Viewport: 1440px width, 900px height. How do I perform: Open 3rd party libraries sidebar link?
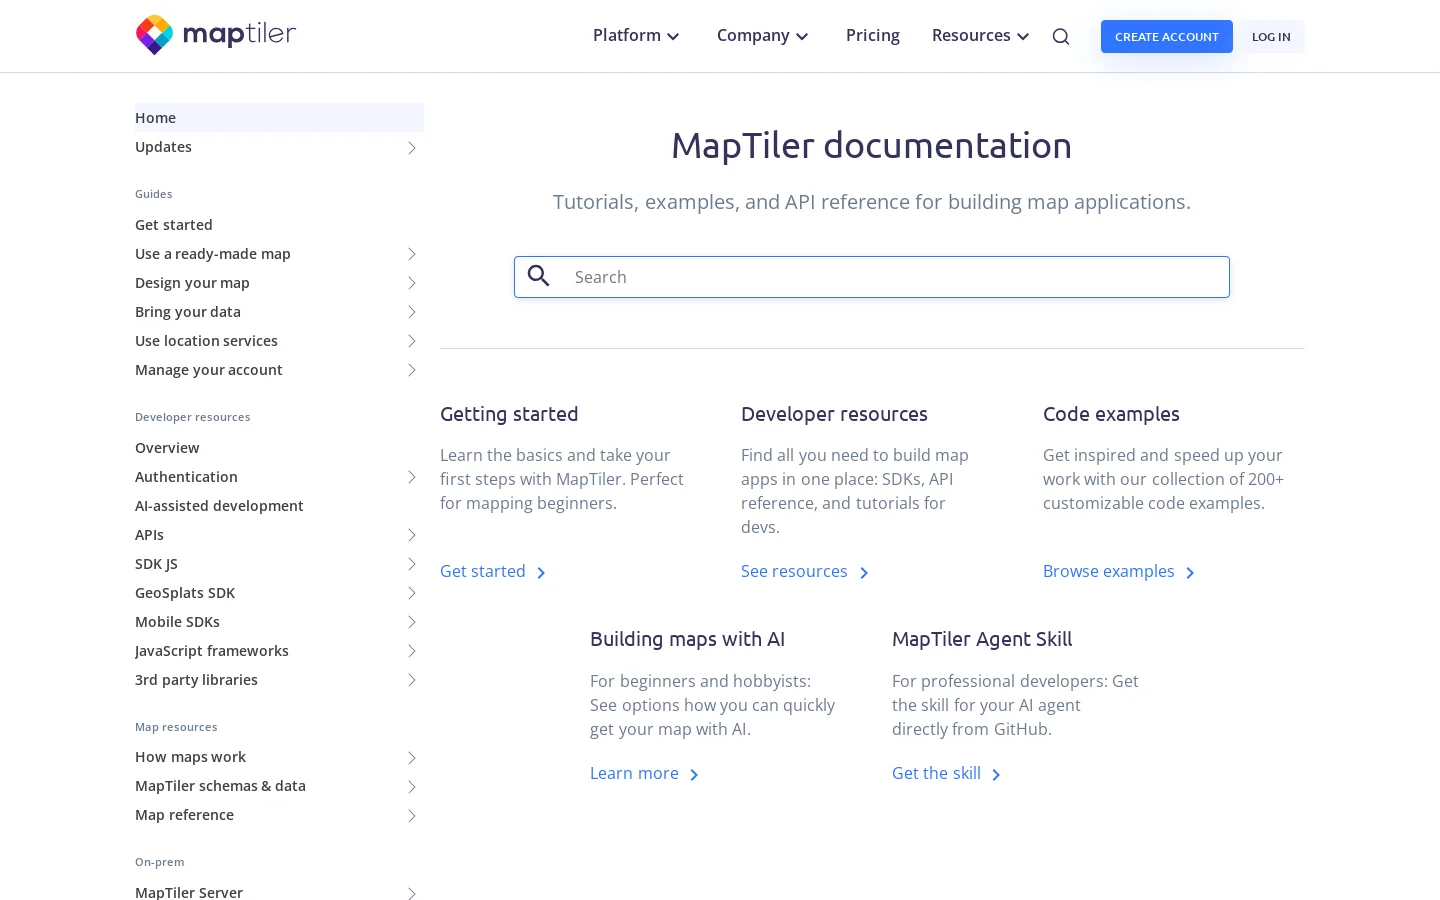(x=196, y=680)
